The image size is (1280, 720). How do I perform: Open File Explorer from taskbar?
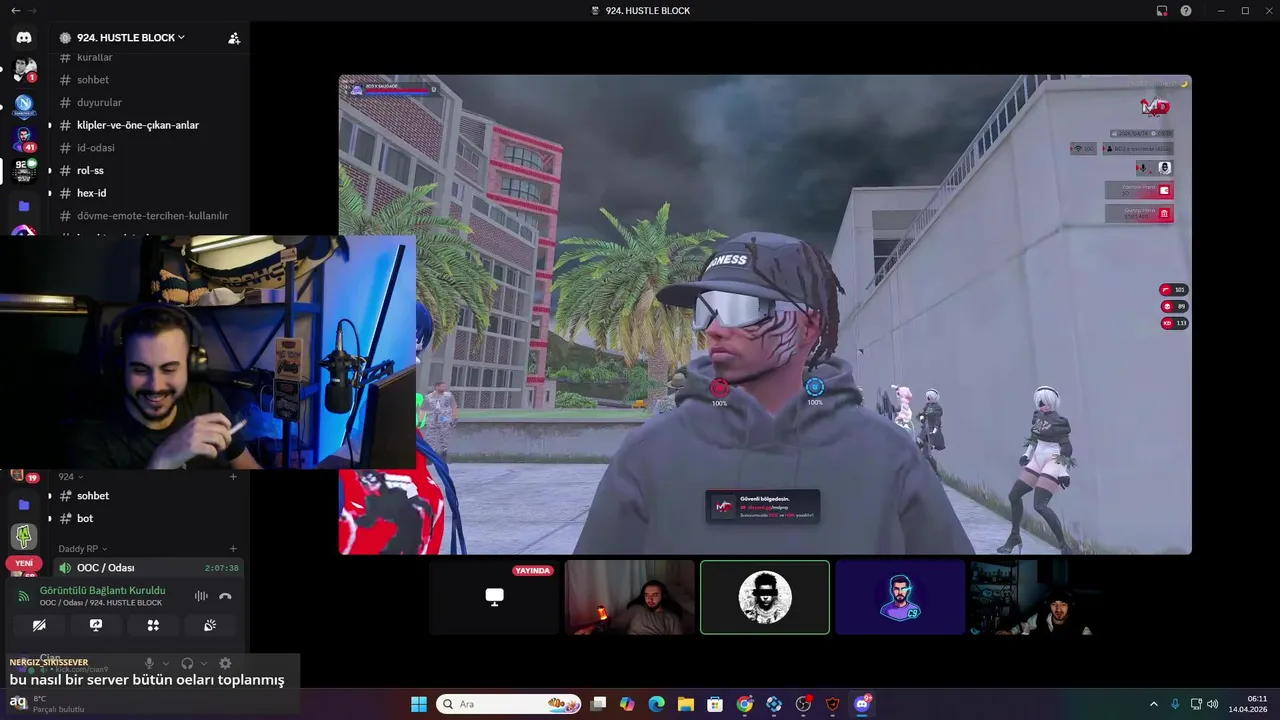(686, 704)
